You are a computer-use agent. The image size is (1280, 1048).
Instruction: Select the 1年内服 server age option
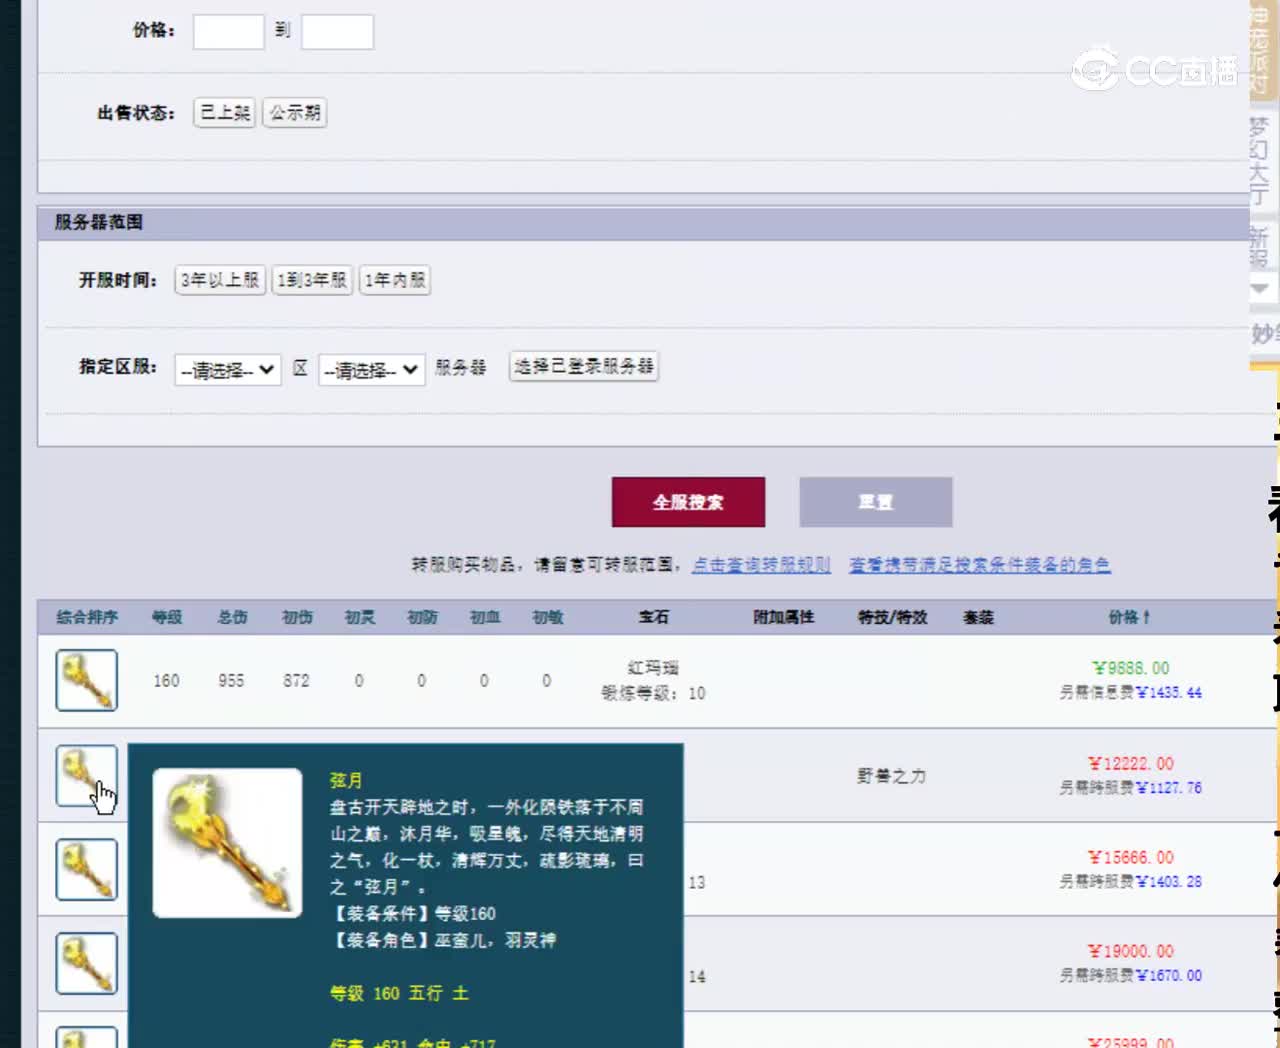(x=395, y=280)
